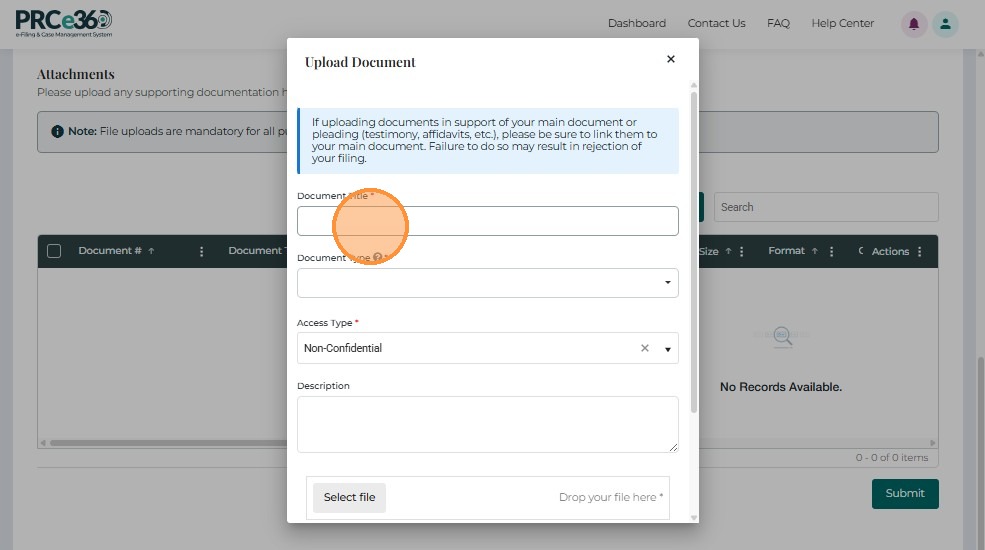Toggle the select-all checkbox in table header
985x550 pixels.
54,251
